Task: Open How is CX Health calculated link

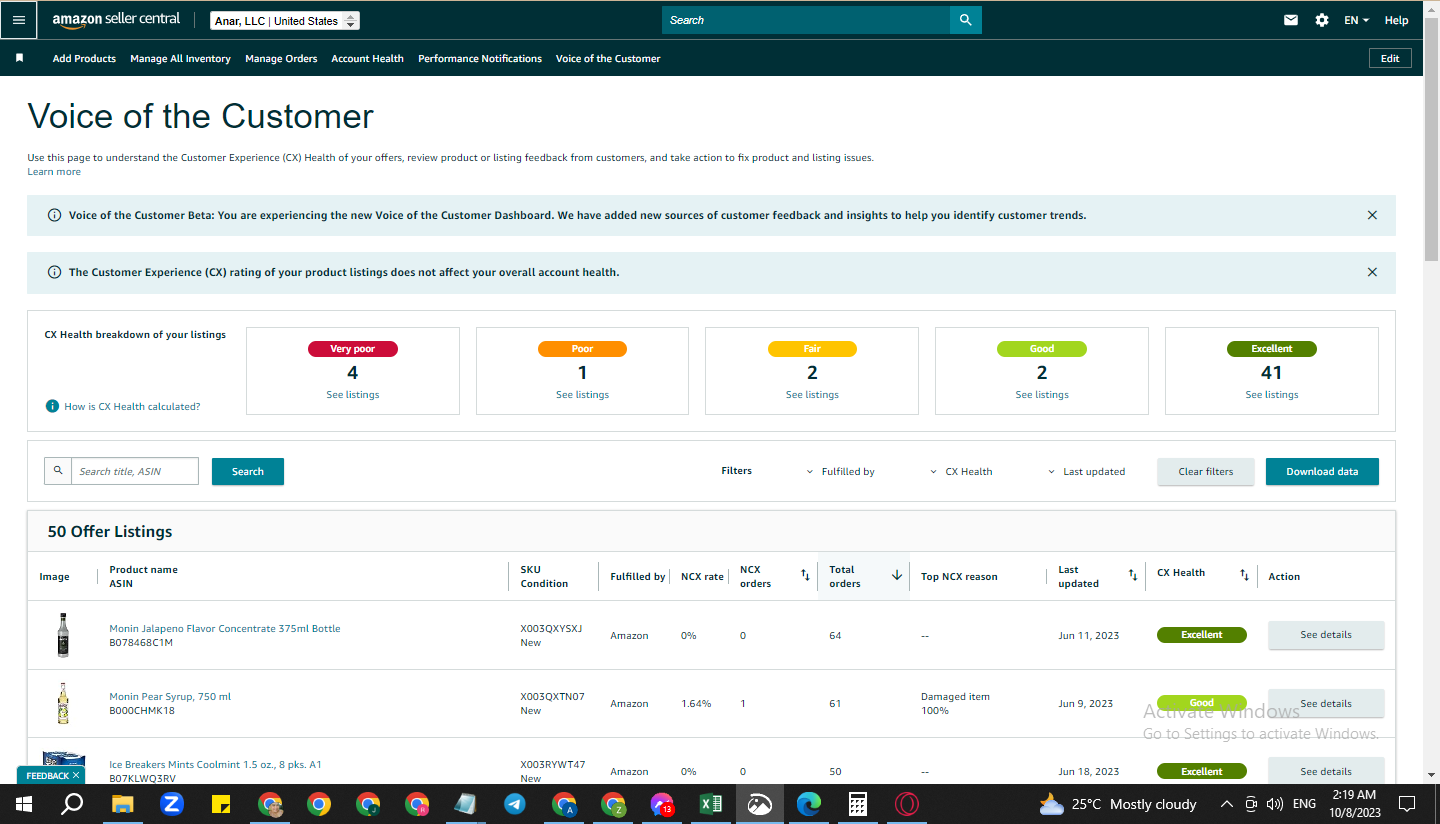Action: click(x=132, y=406)
